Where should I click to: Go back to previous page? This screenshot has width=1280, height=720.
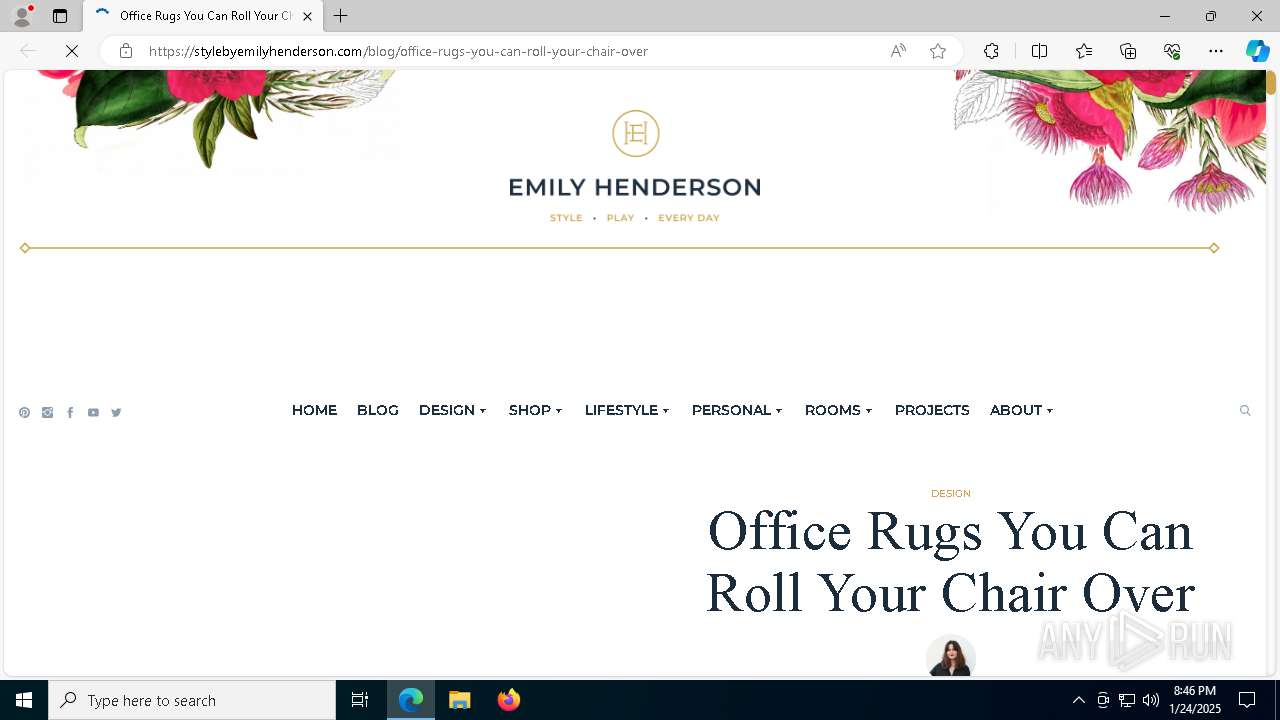pyautogui.click(x=28, y=51)
